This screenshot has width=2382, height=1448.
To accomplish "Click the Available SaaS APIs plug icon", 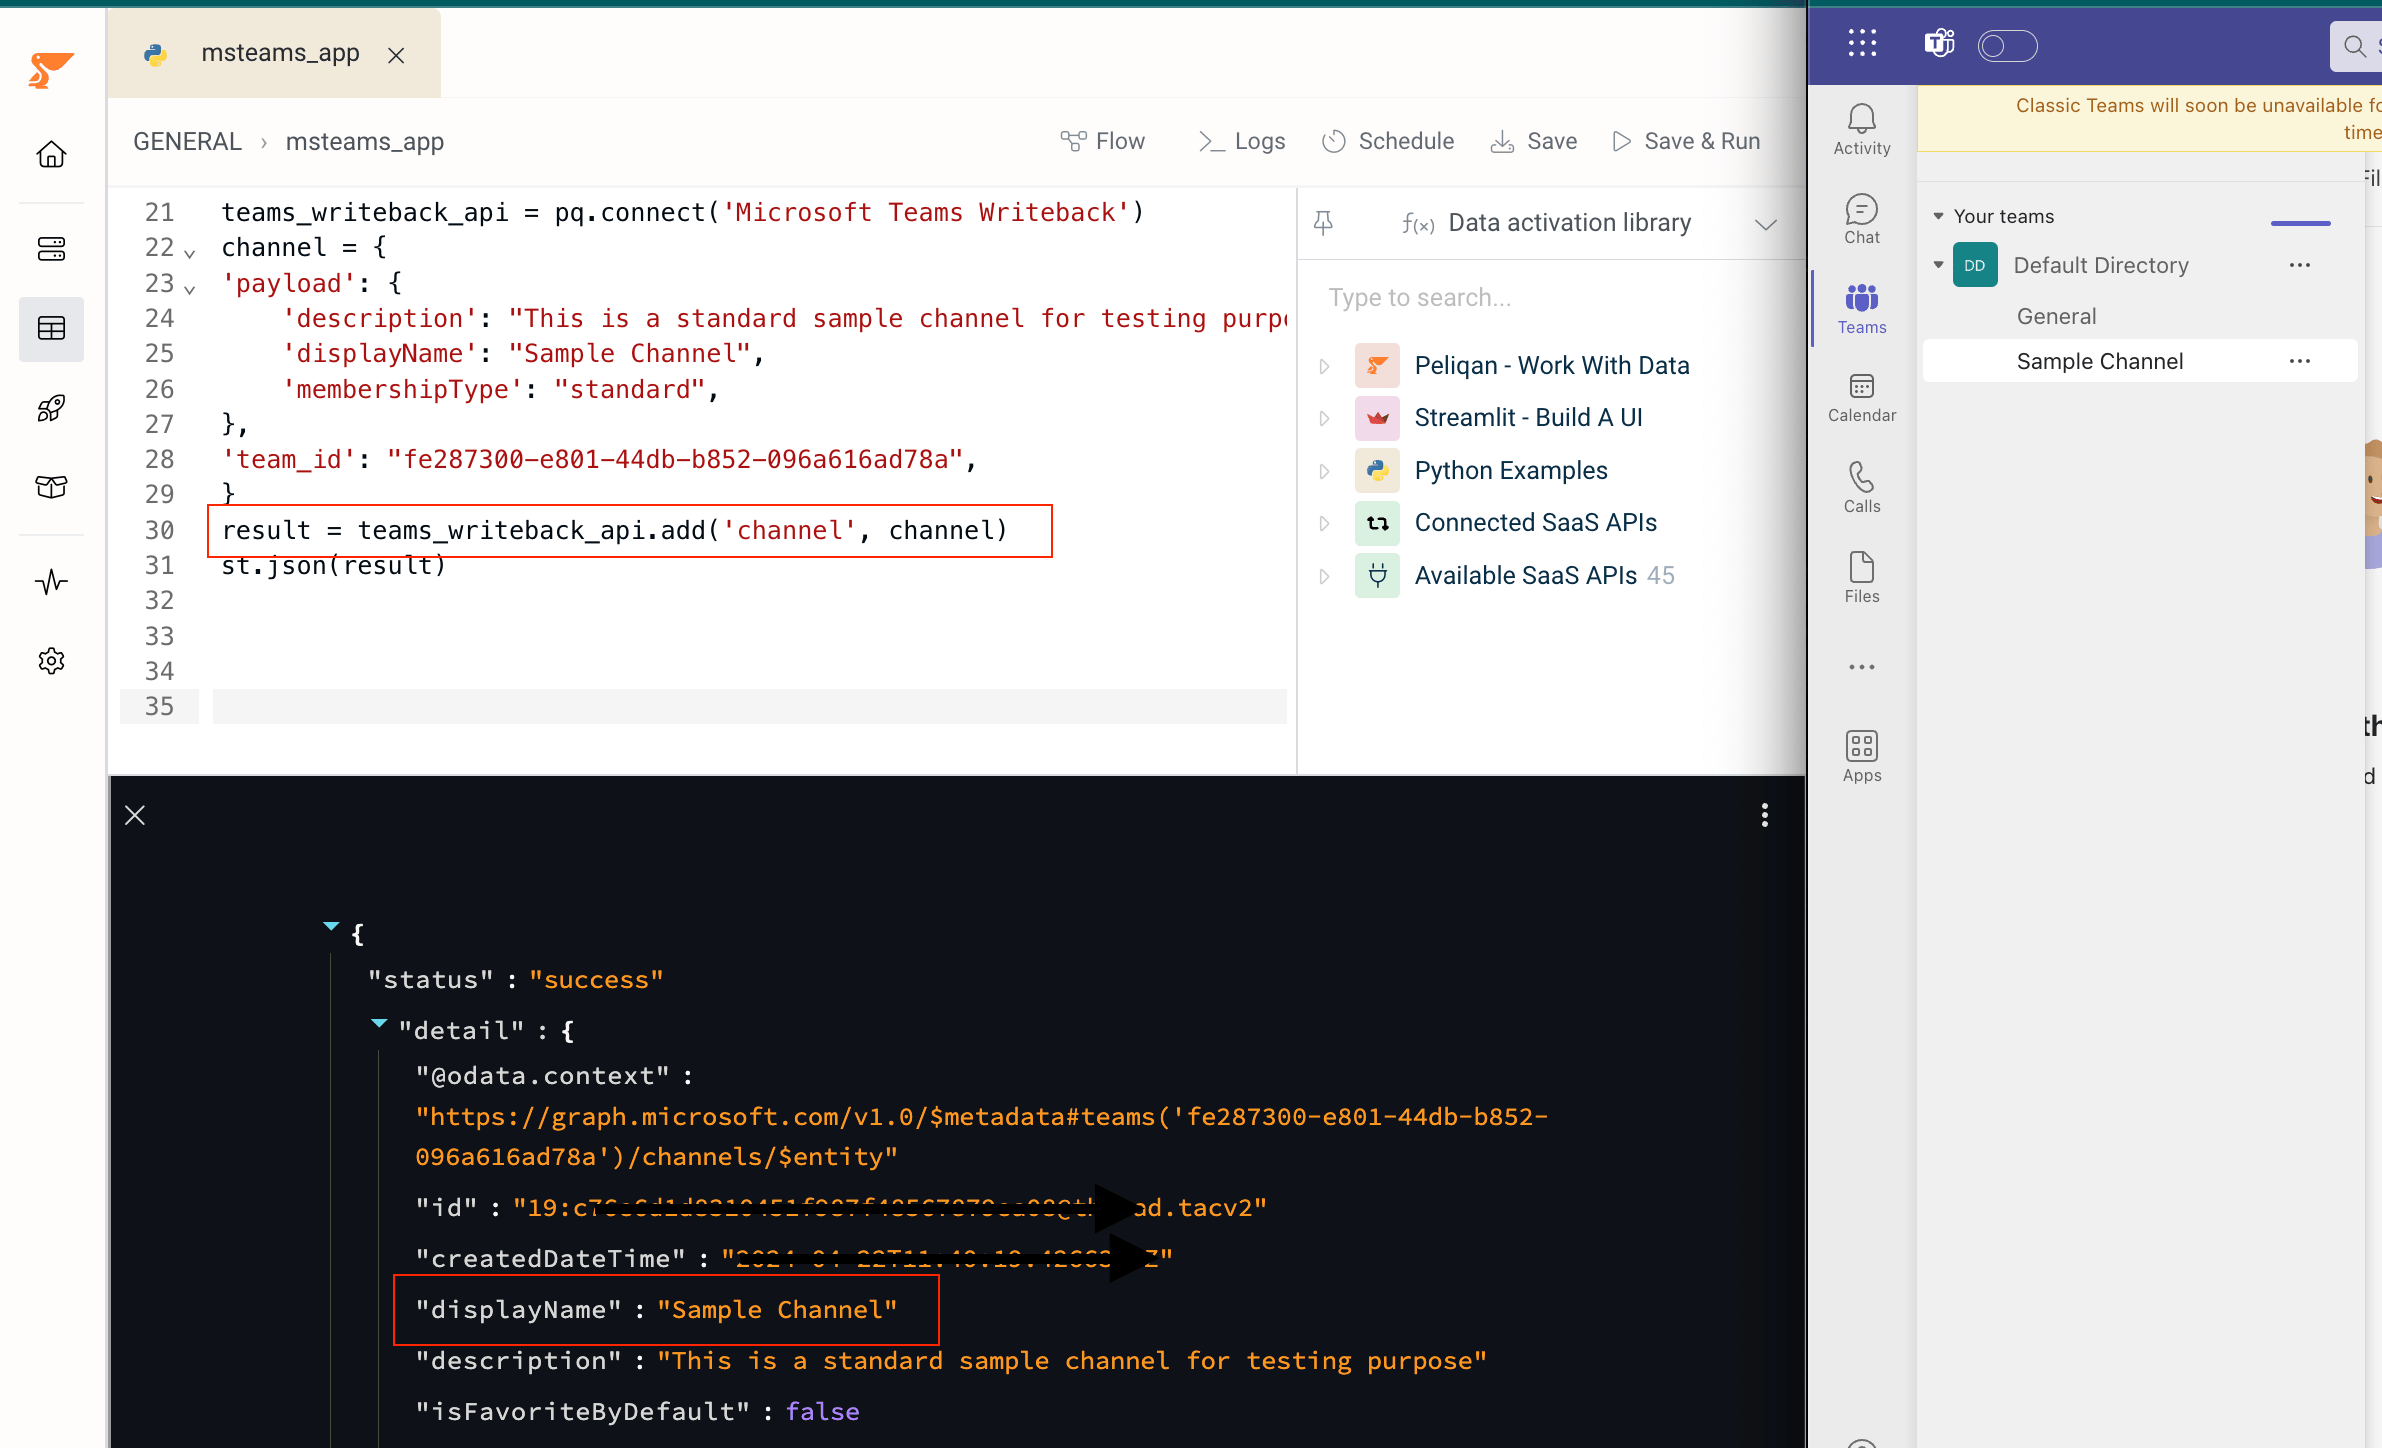I will pyautogui.click(x=1377, y=576).
